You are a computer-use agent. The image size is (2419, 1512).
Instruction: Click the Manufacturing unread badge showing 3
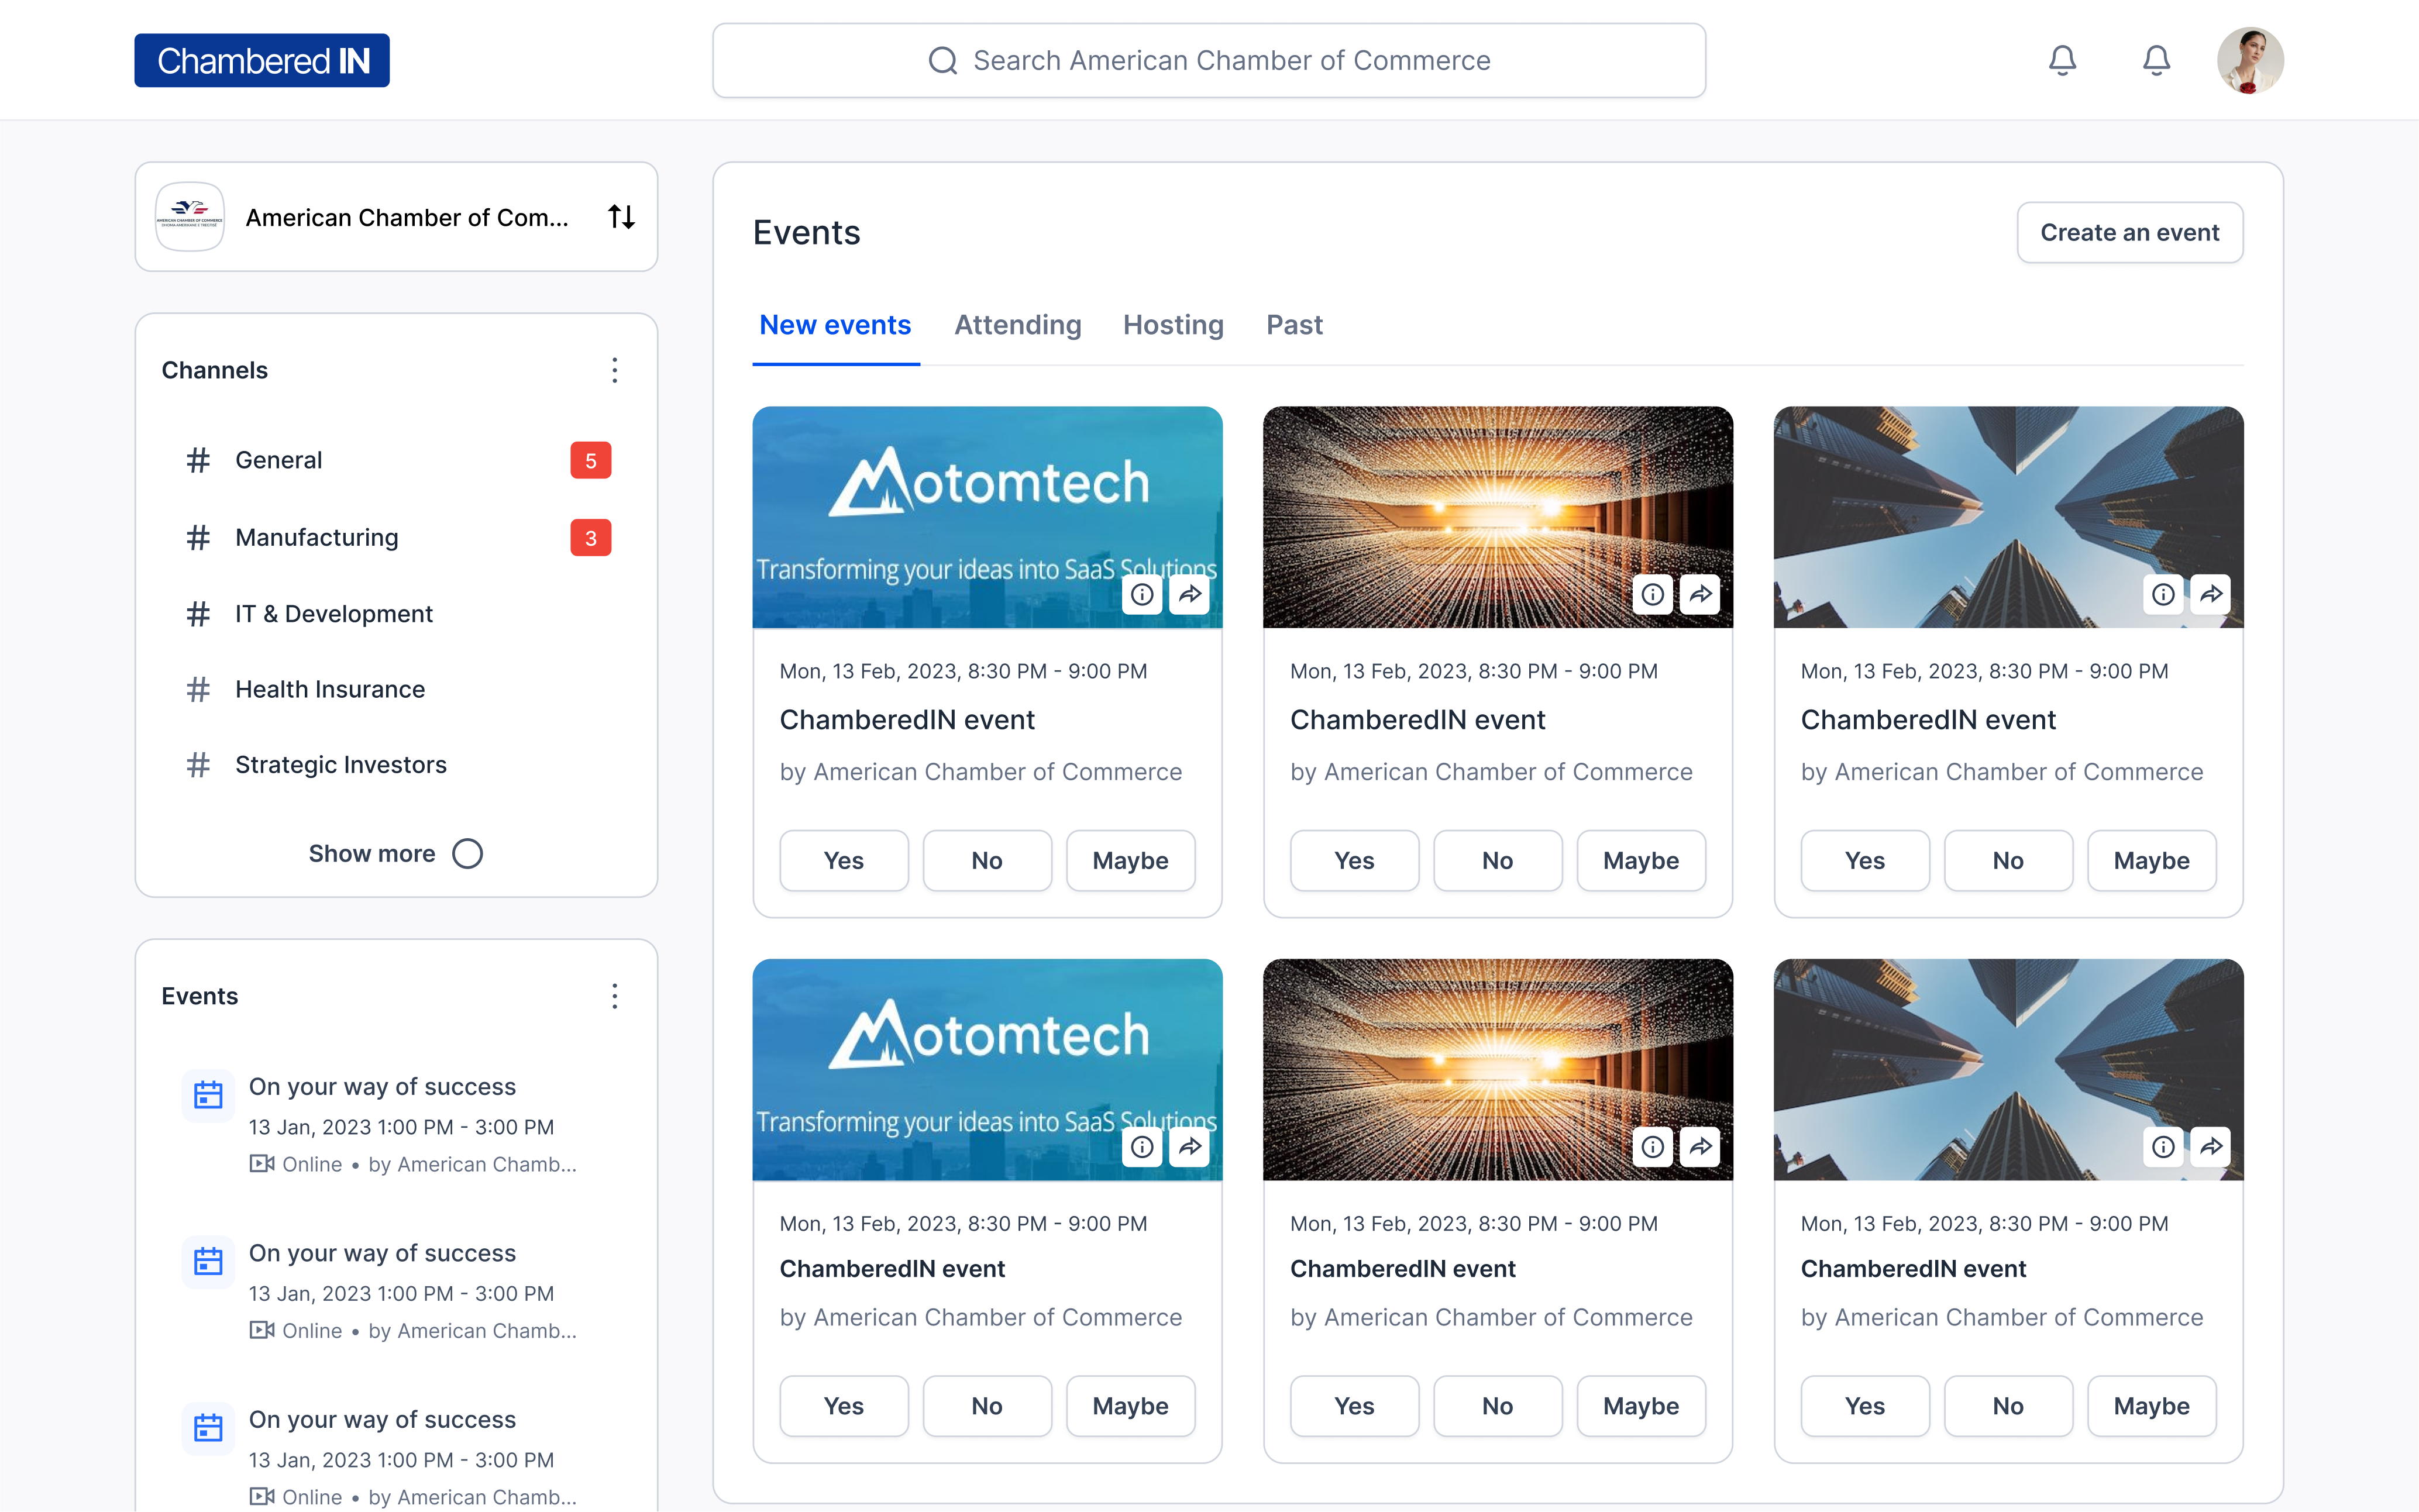591,538
